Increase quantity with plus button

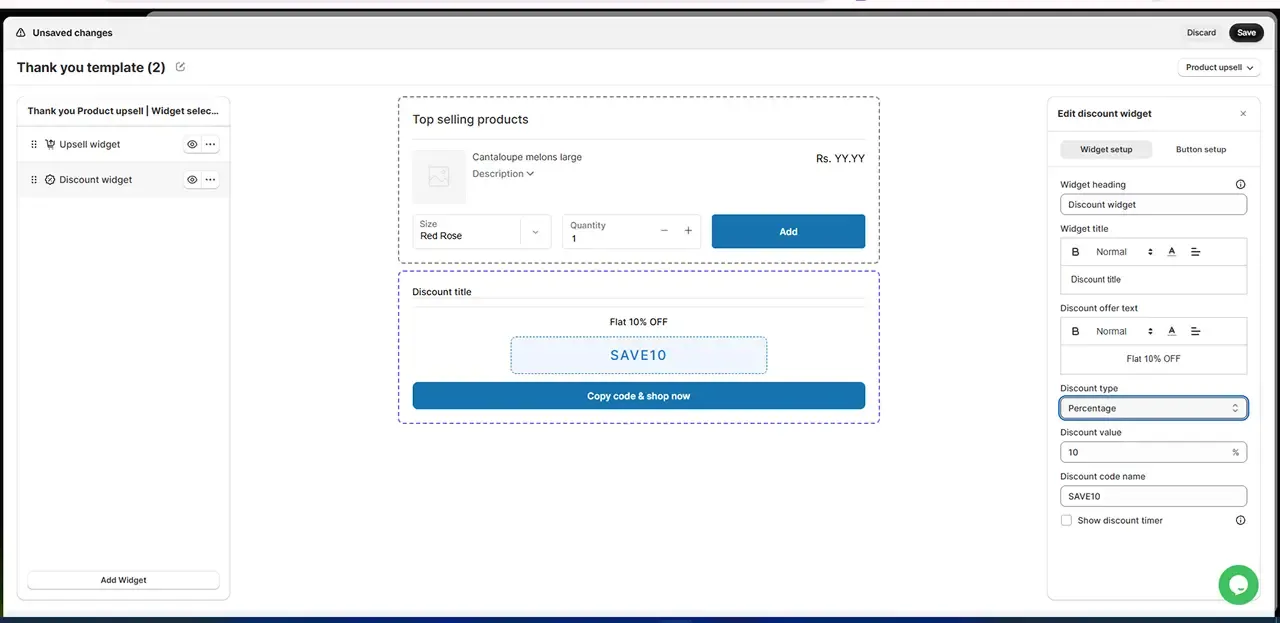(688, 231)
